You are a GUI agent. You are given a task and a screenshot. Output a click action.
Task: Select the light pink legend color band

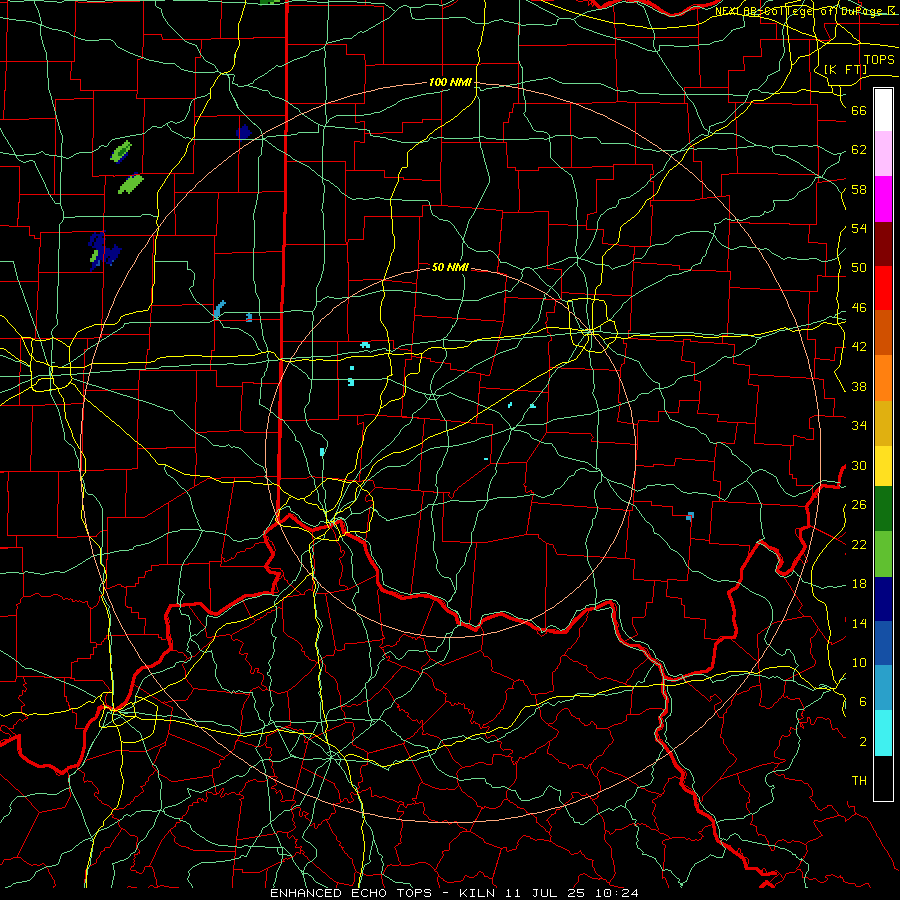click(x=883, y=154)
